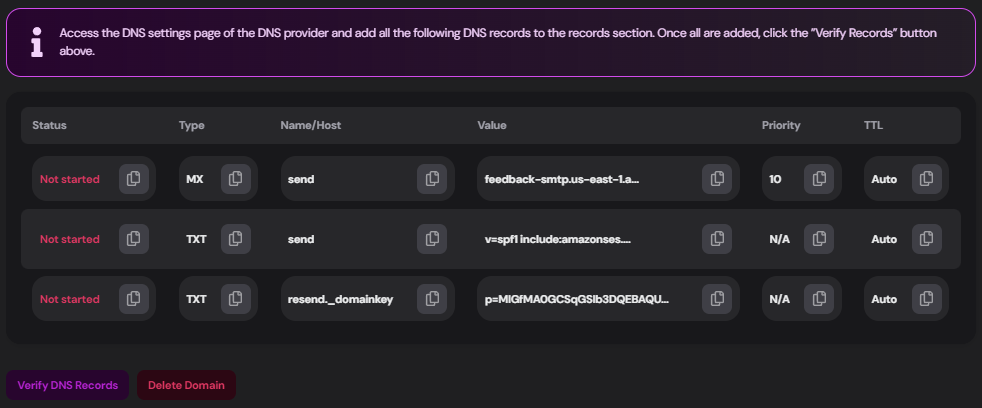Viewport: 982px width, 408px height.
Task: Click the send host in the MX row
Action: click(x=301, y=179)
